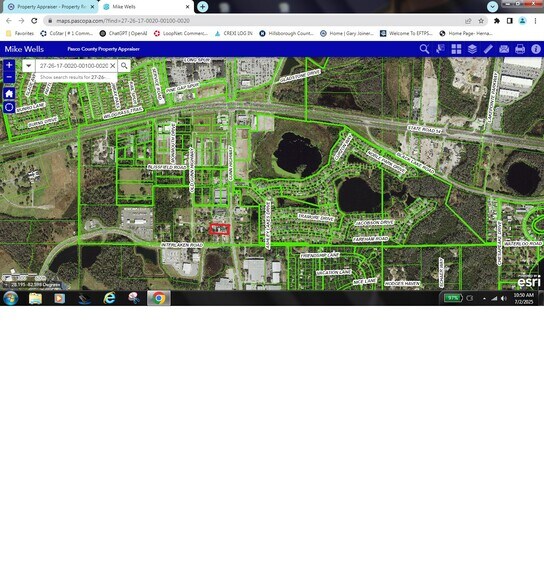This screenshot has height=588, width=544.
Task: Click the Mike Wells site title
Action: pos(24,49)
